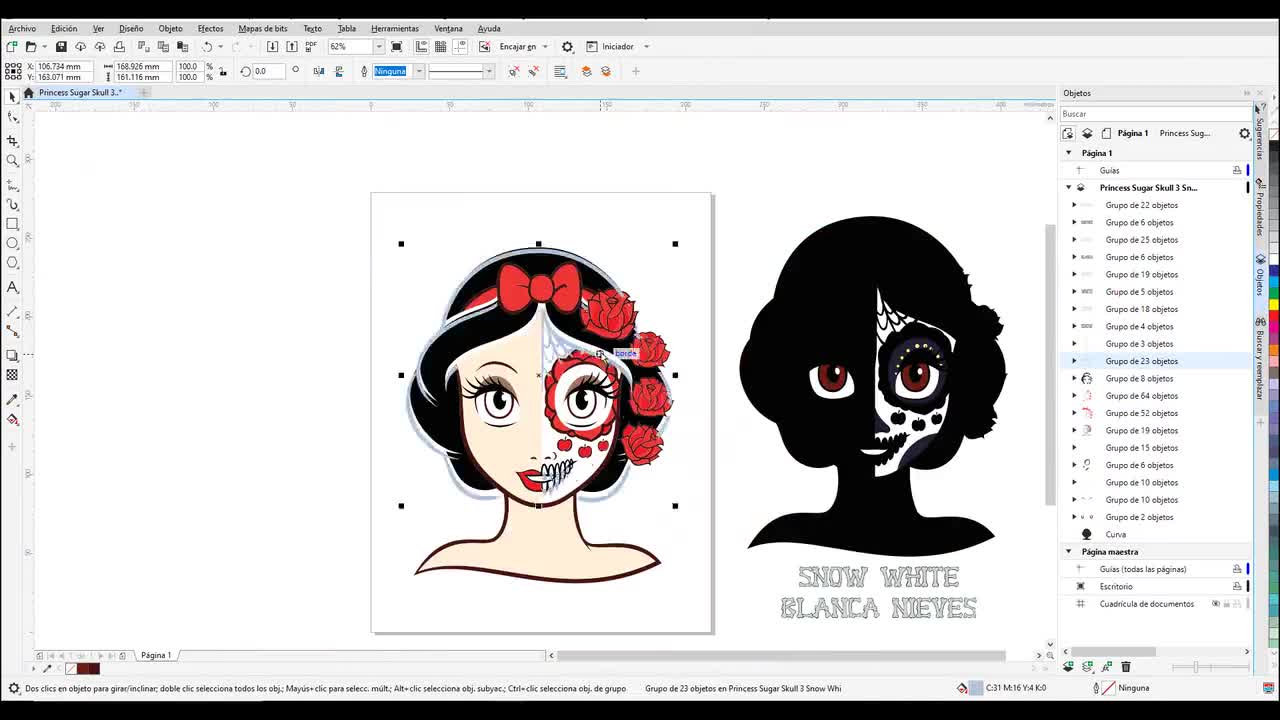The width and height of the screenshot is (1280, 720).
Task: Collapse the Página 1 tree node
Action: click(1068, 153)
